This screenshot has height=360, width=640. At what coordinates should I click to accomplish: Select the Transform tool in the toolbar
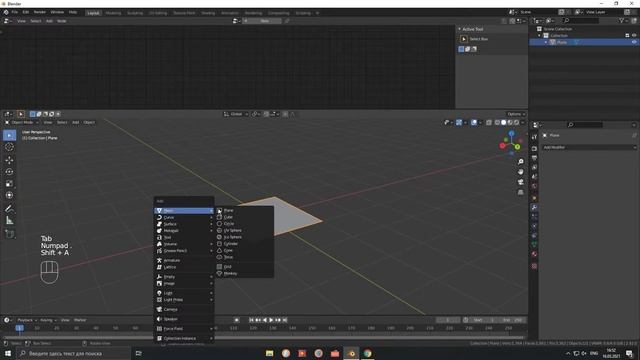(x=9, y=196)
